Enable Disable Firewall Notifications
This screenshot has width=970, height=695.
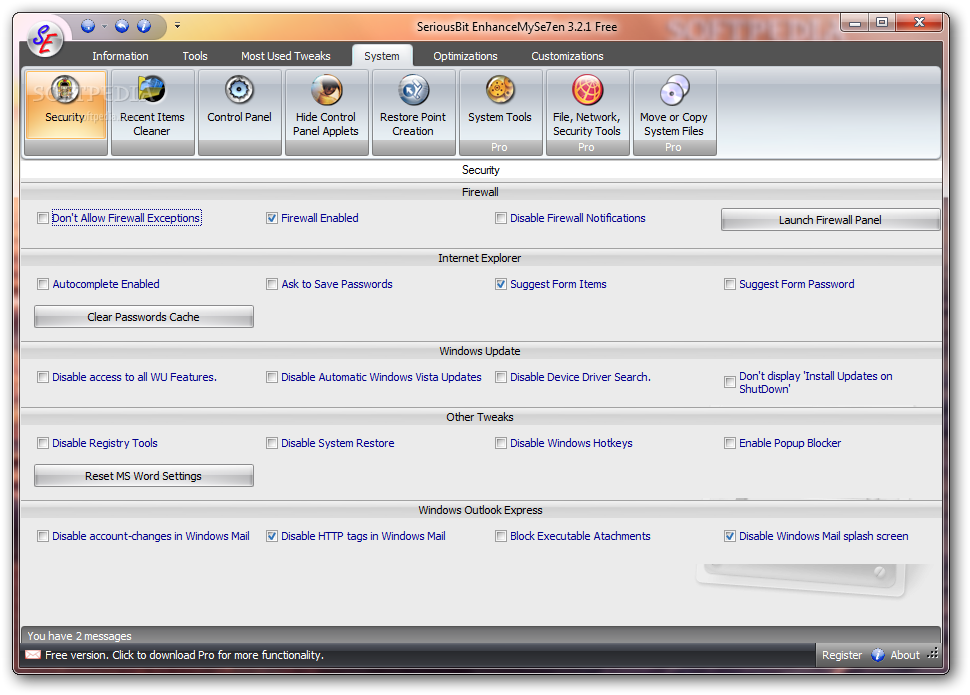[x=500, y=218]
